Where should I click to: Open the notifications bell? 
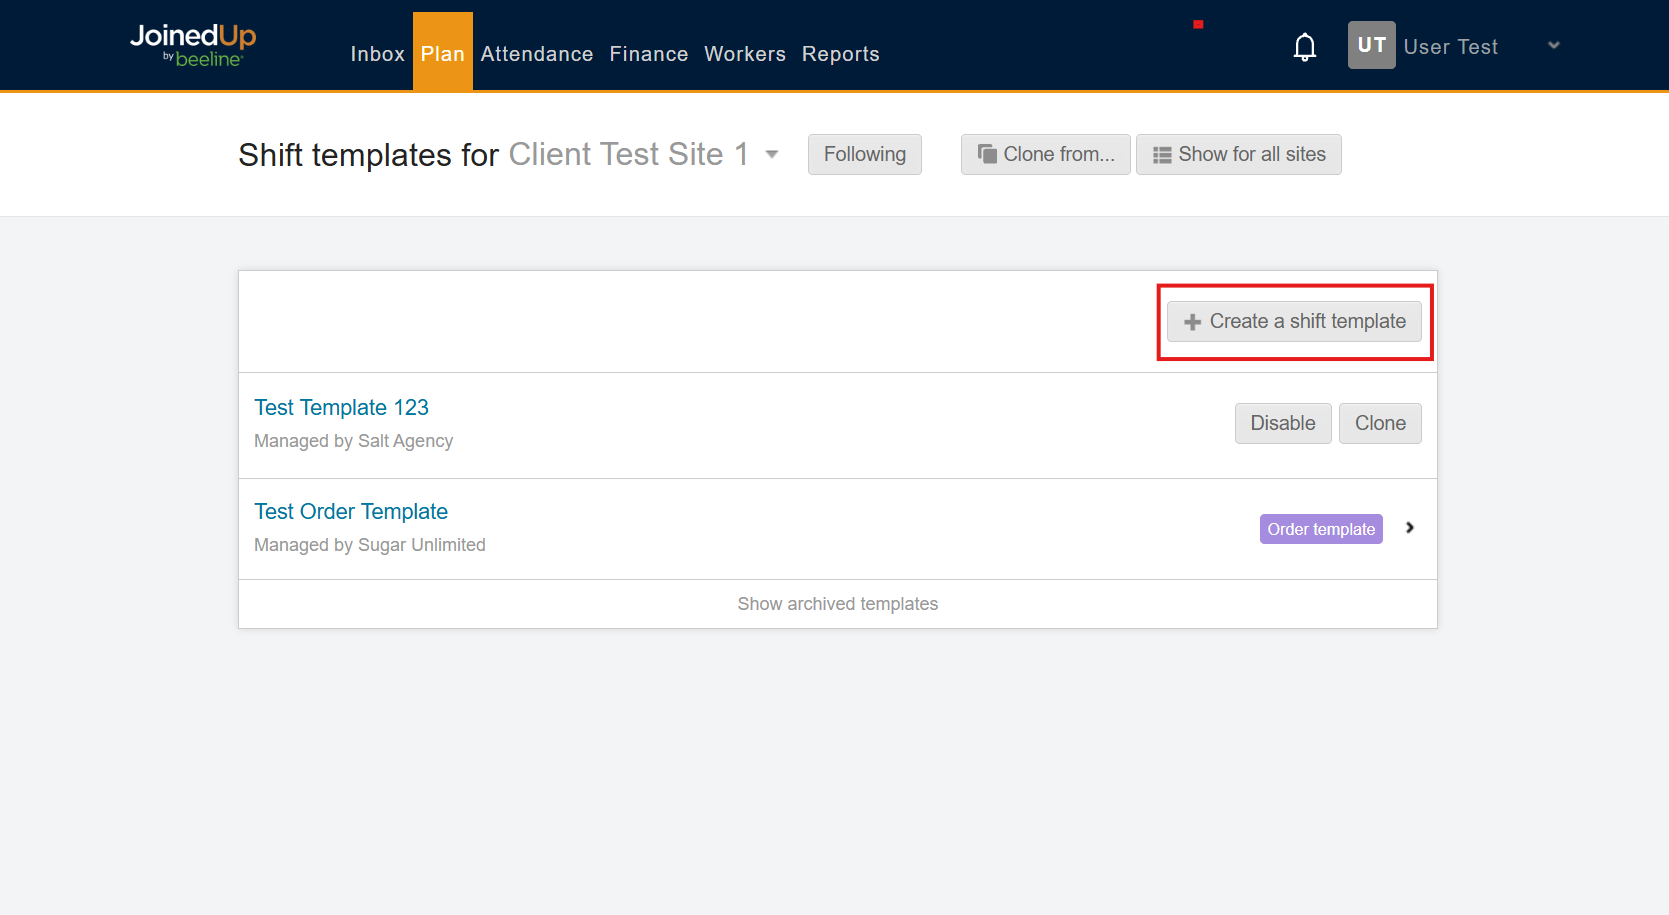tap(1304, 47)
